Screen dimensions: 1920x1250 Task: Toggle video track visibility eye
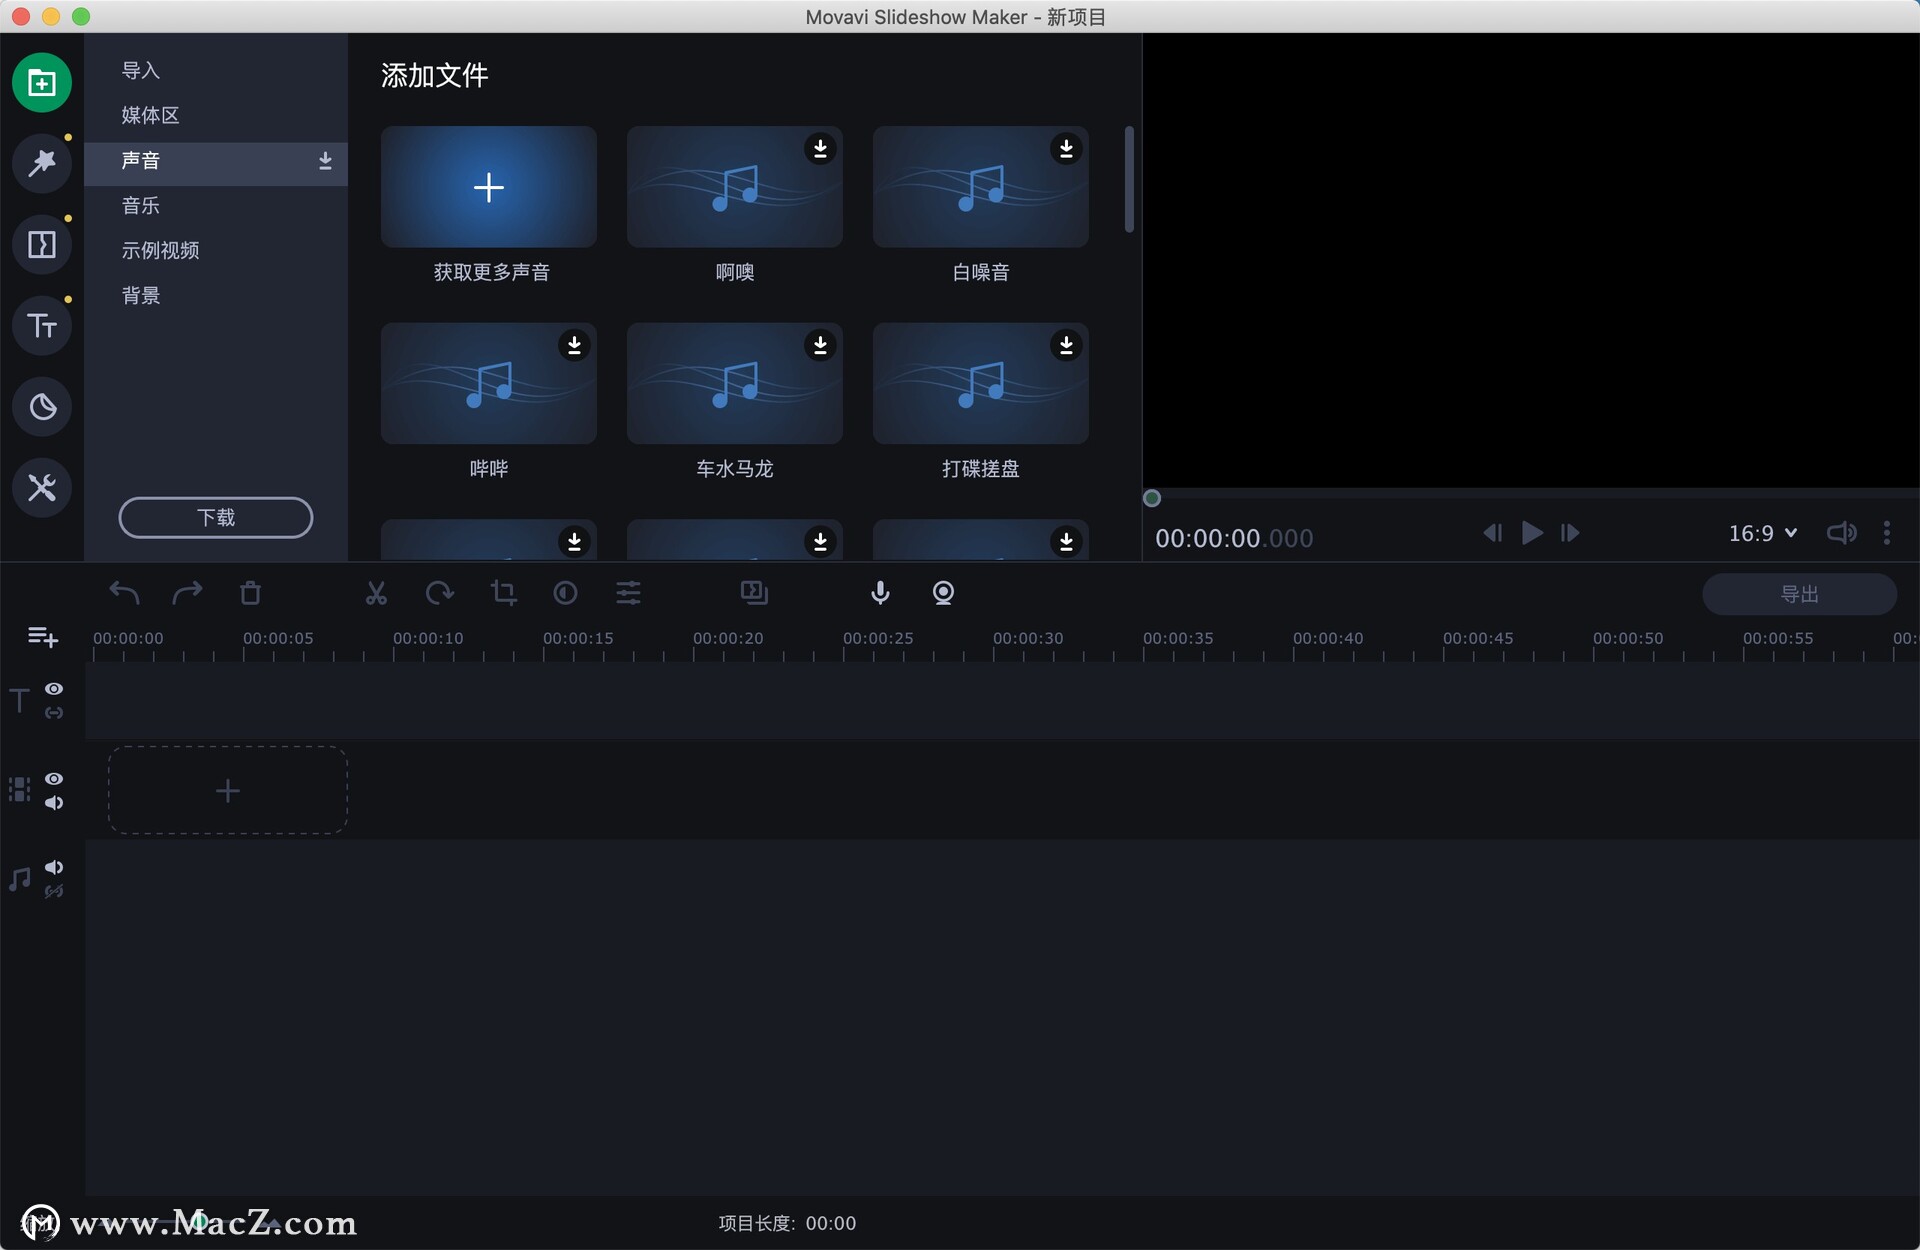pyautogui.click(x=54, y=779)
